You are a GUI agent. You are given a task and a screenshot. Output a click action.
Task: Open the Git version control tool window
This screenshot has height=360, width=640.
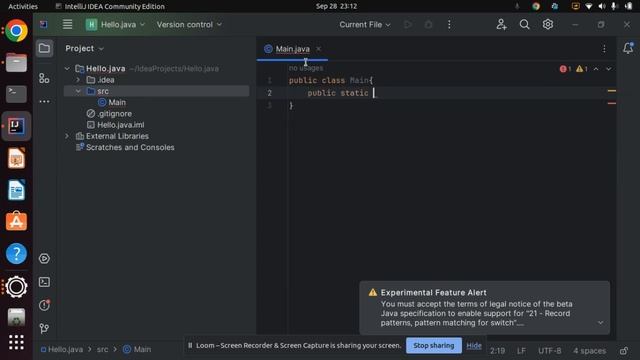[44, 329]
